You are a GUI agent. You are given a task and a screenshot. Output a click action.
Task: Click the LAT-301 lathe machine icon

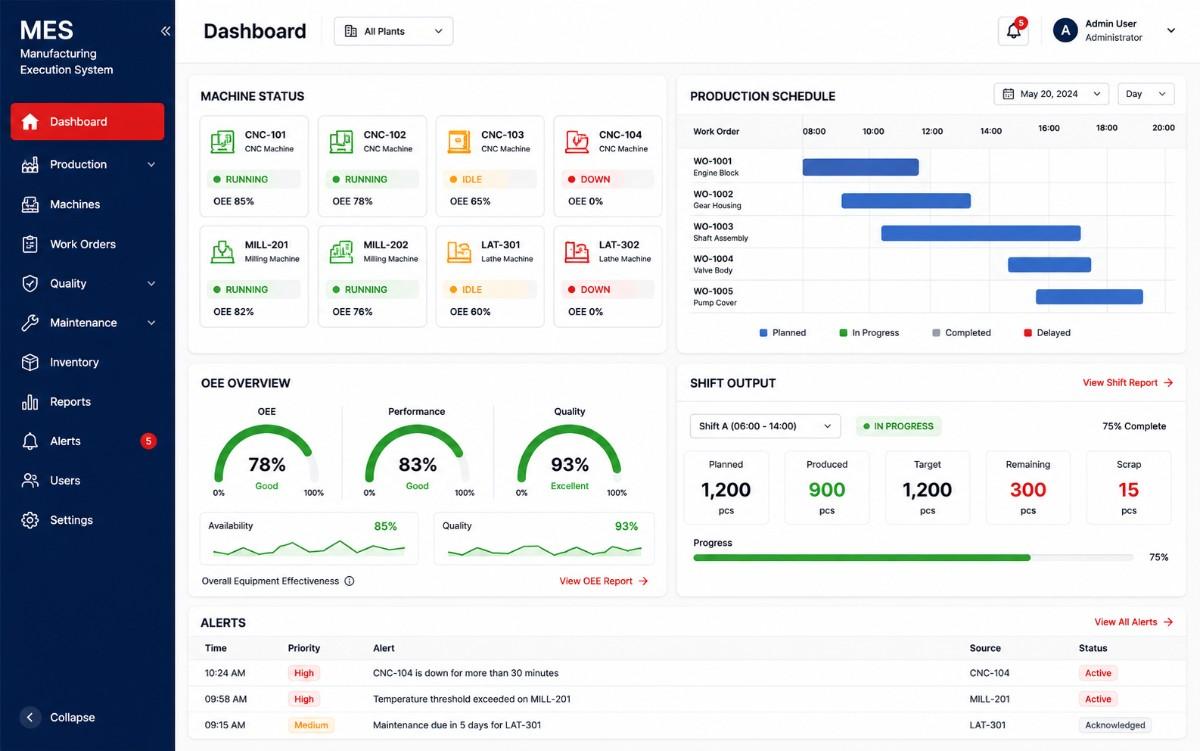459,251
